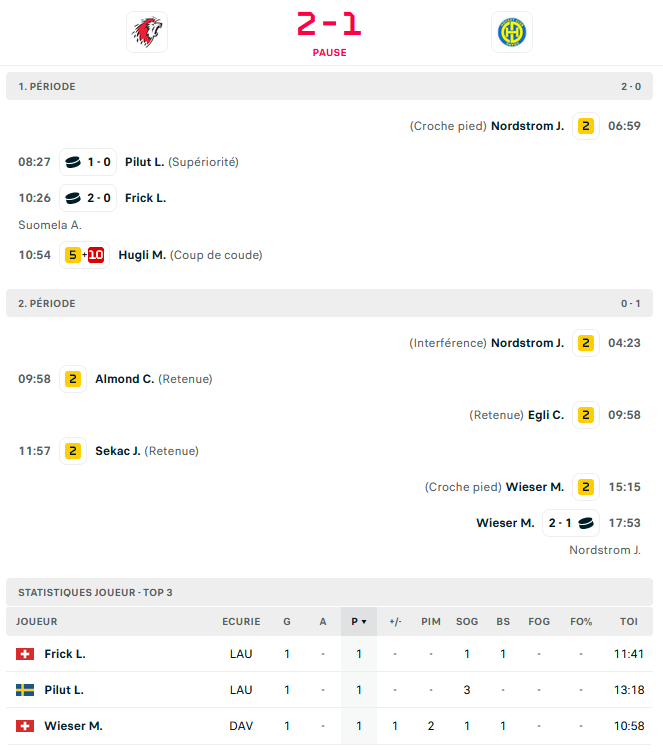Click the puck icon for Wieser's 2-1 goal
Viewport: 663px width, 753px height.
pyautogui.click(x=585, y=523)
